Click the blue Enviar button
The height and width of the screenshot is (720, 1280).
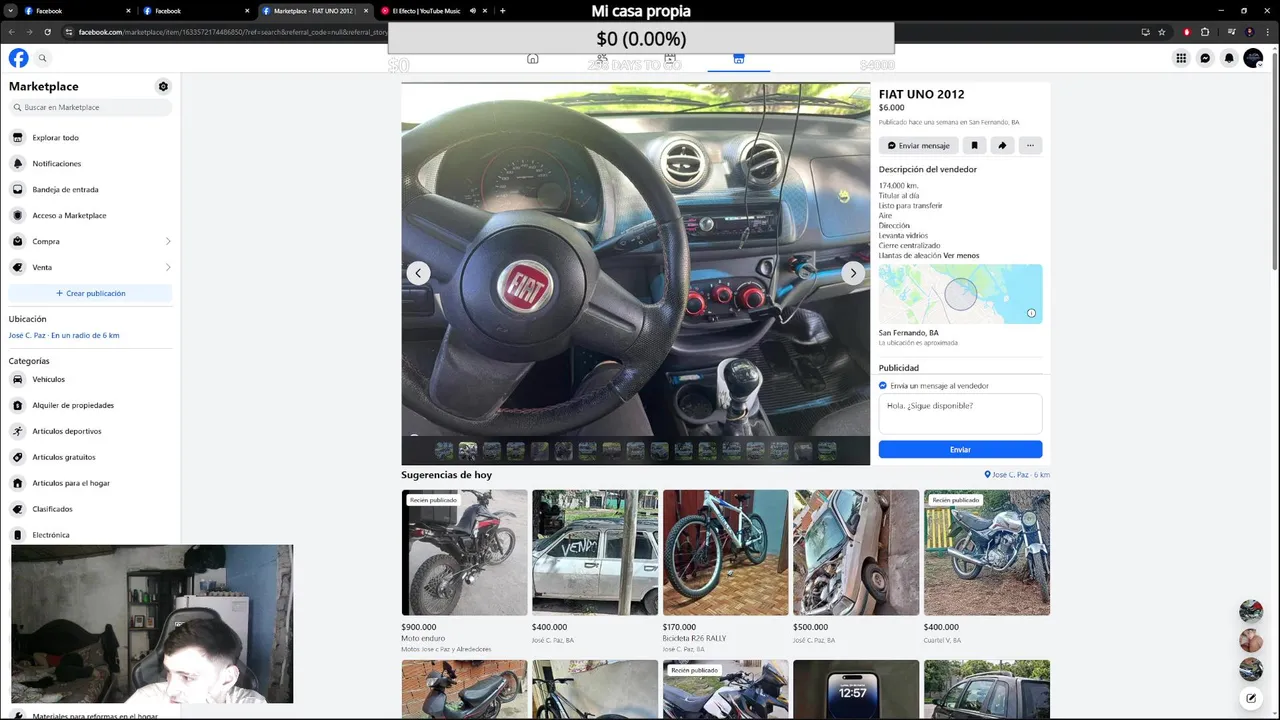click(960, 450)
